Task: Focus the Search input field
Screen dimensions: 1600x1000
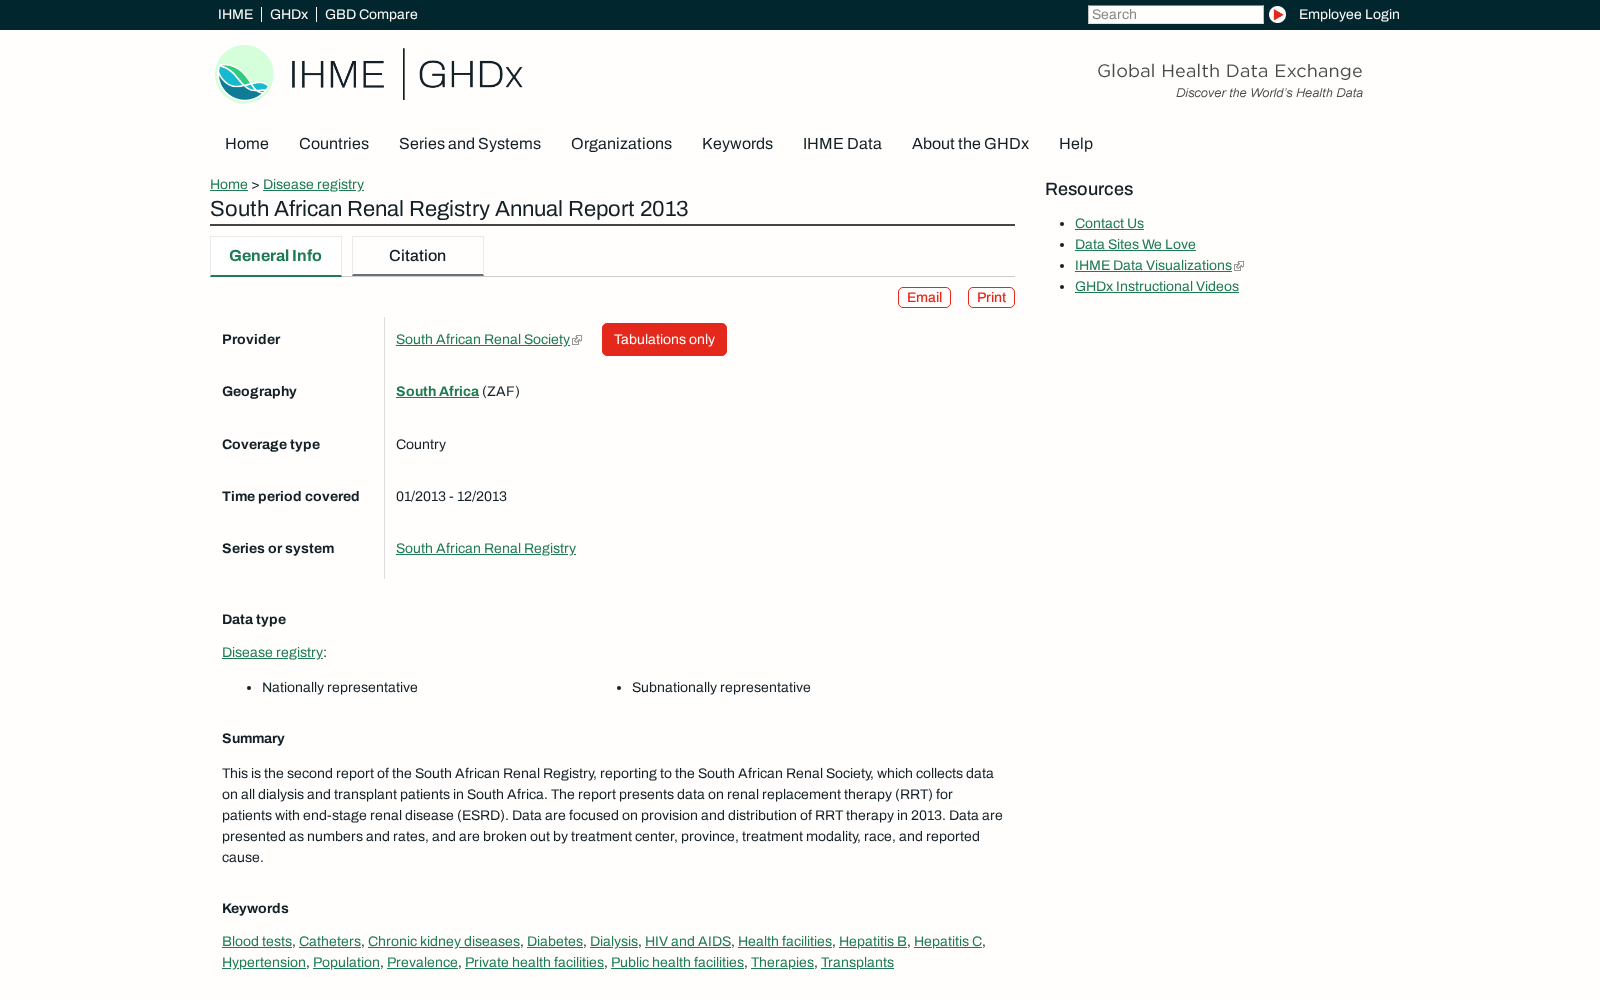Action: pos(1176,14)
